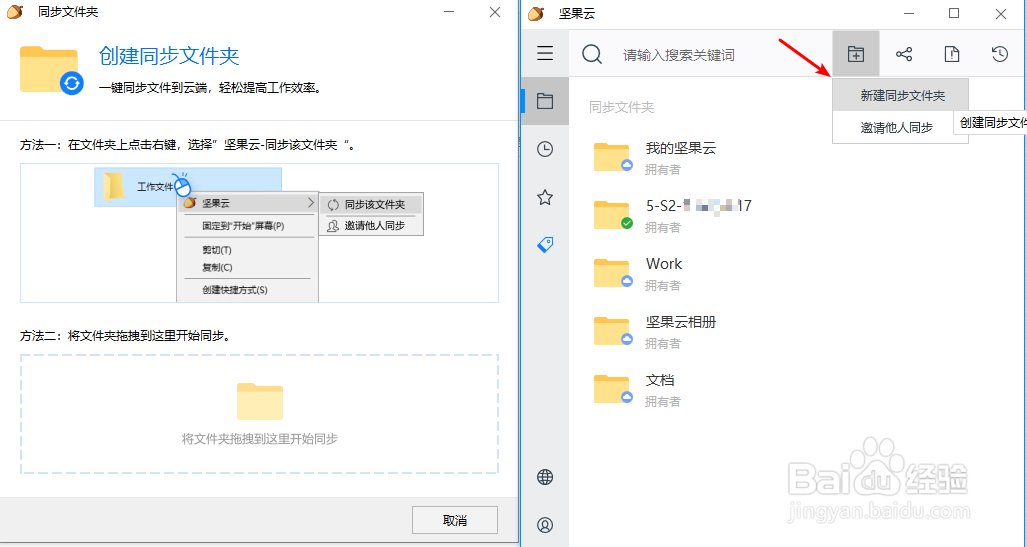
Task: Click the Work folder icon
Action: (612, 273)
